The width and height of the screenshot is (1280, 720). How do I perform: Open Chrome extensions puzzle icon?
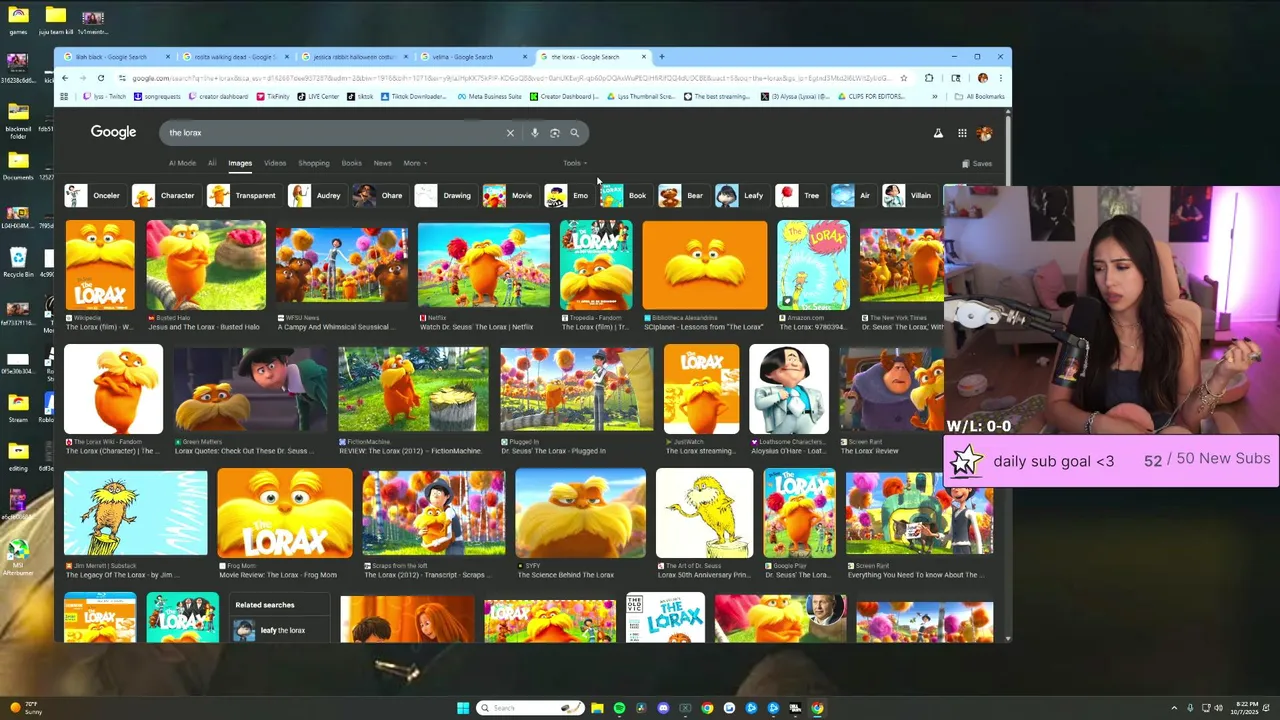929,78
